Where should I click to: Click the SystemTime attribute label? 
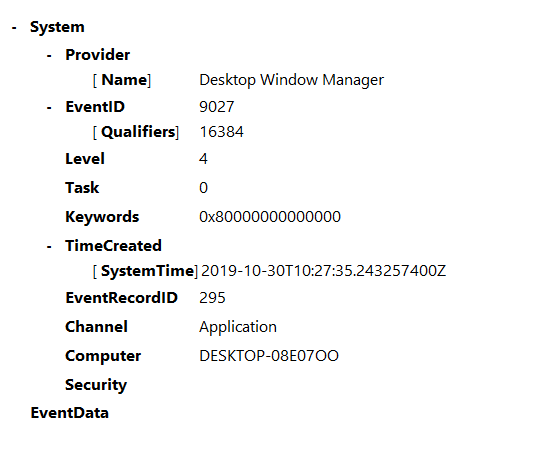pyautogui.click(x=148, y=271)
